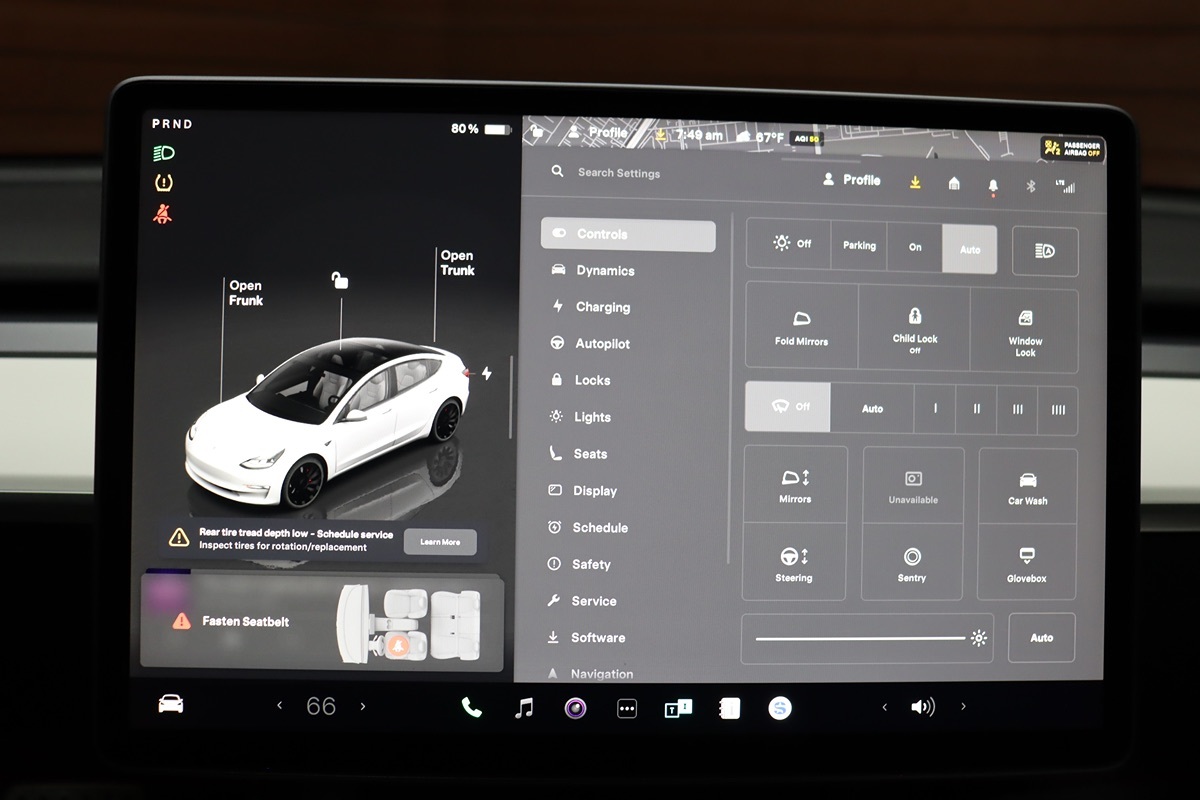Set exterior lights to Parking

pyautogui.click(x=859, y=246)
